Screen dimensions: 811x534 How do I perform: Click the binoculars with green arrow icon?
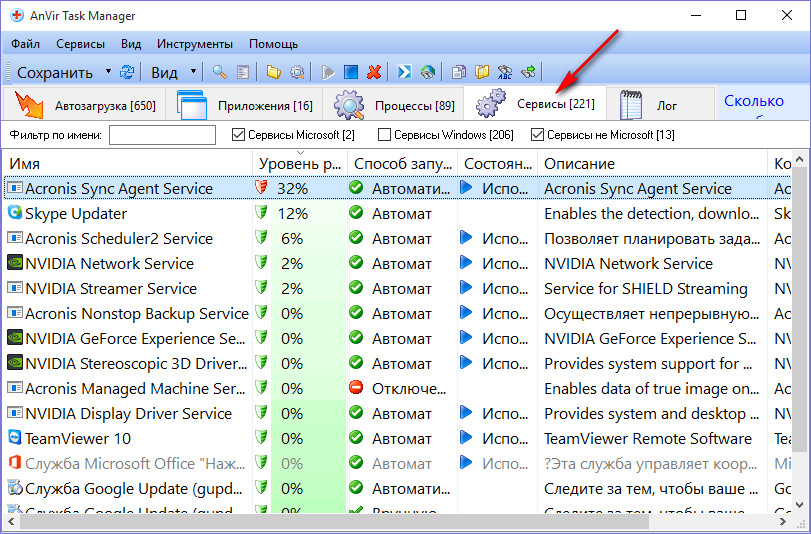(529, 72)
